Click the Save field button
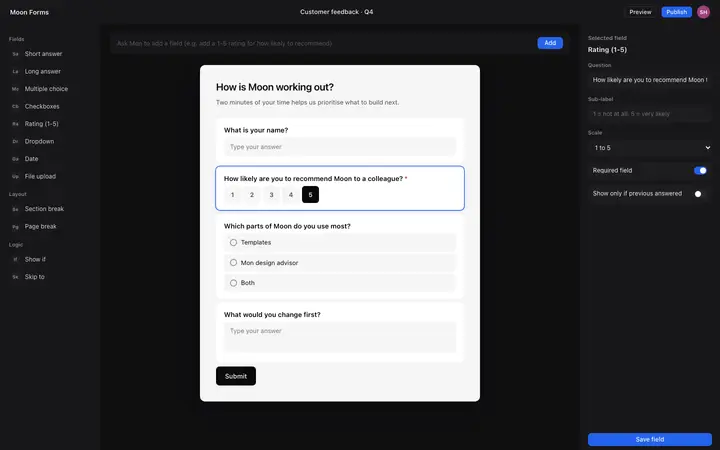Screen dimensions: 720x450 click(x=650, y=439)
